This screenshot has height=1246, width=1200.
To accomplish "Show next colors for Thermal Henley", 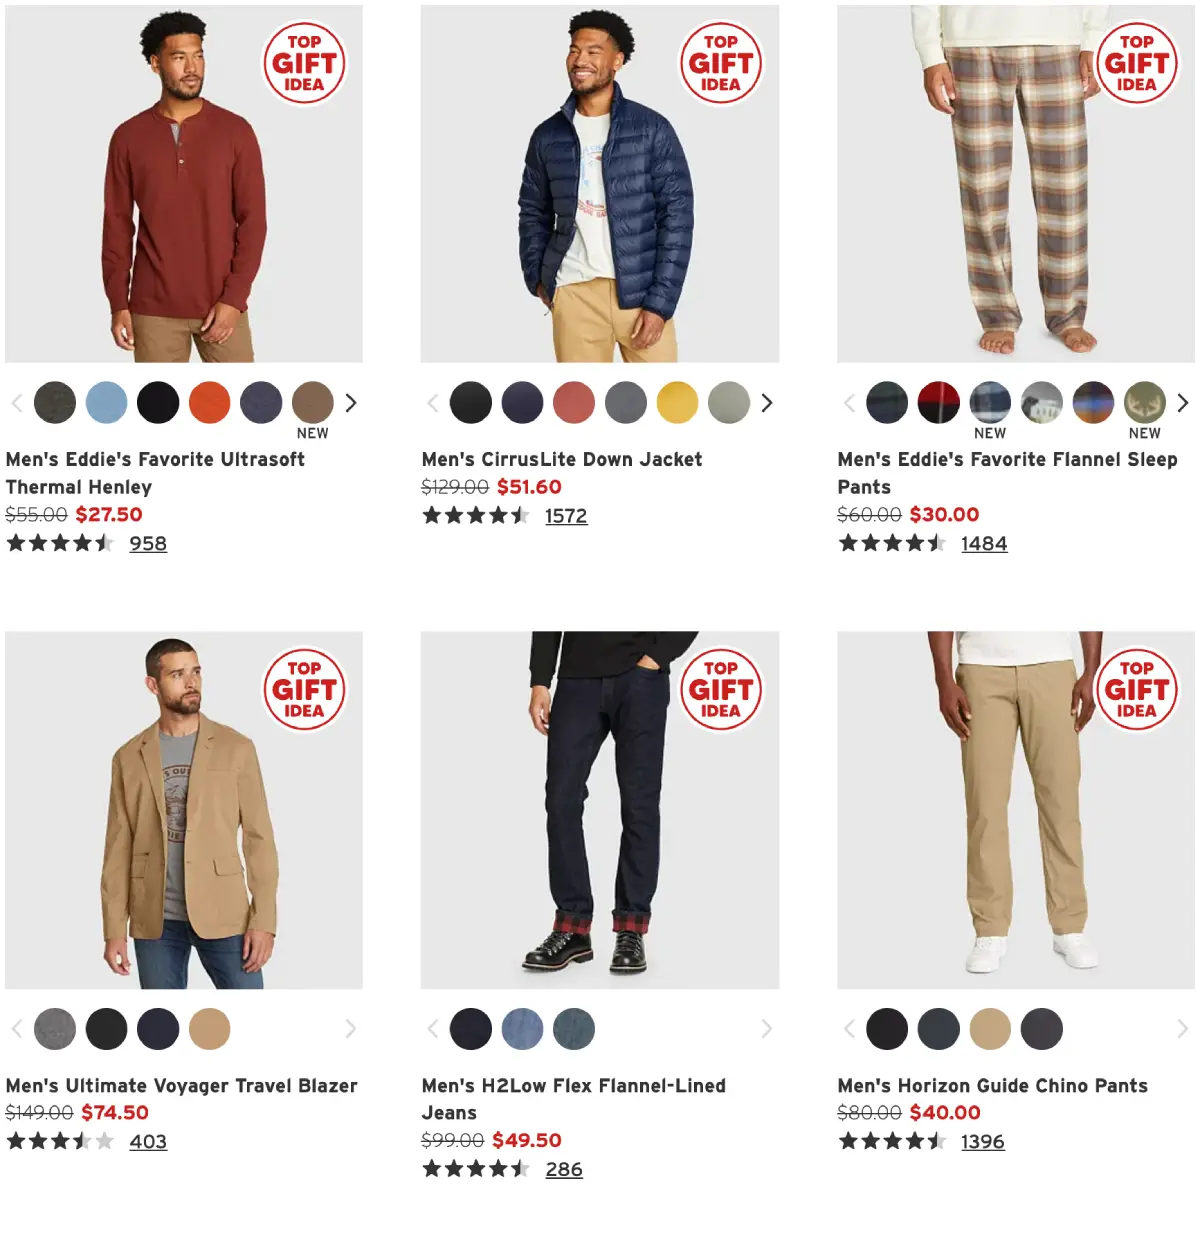I will click(x=351, y=403).
